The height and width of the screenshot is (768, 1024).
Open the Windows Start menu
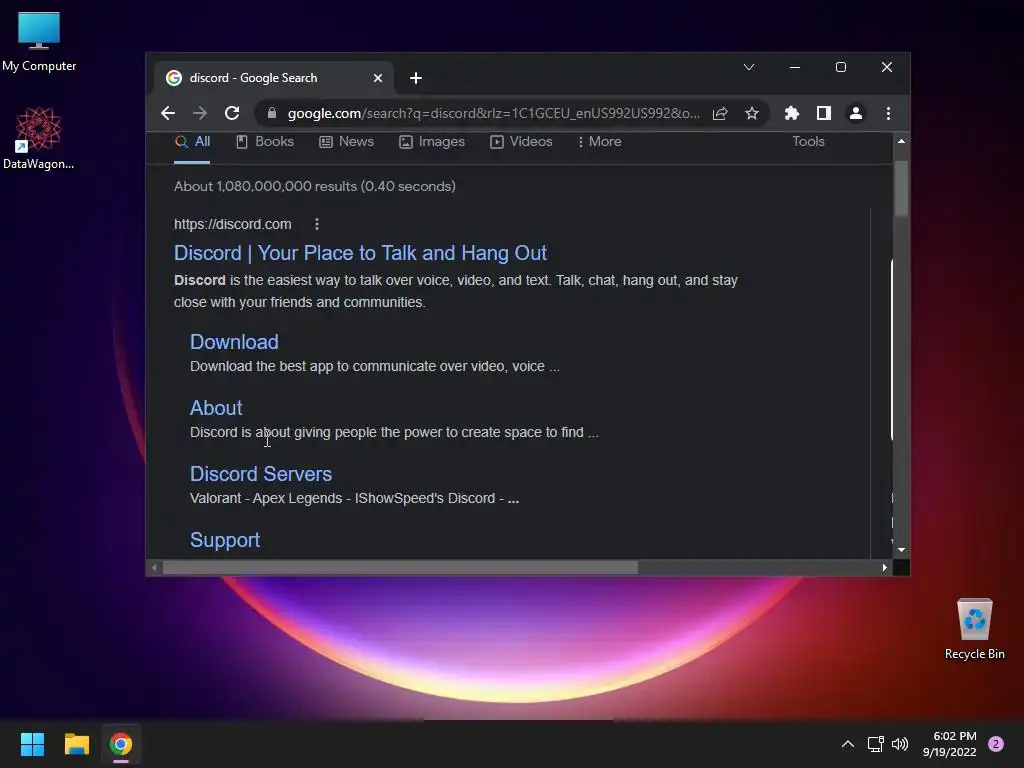coord(32,744)
